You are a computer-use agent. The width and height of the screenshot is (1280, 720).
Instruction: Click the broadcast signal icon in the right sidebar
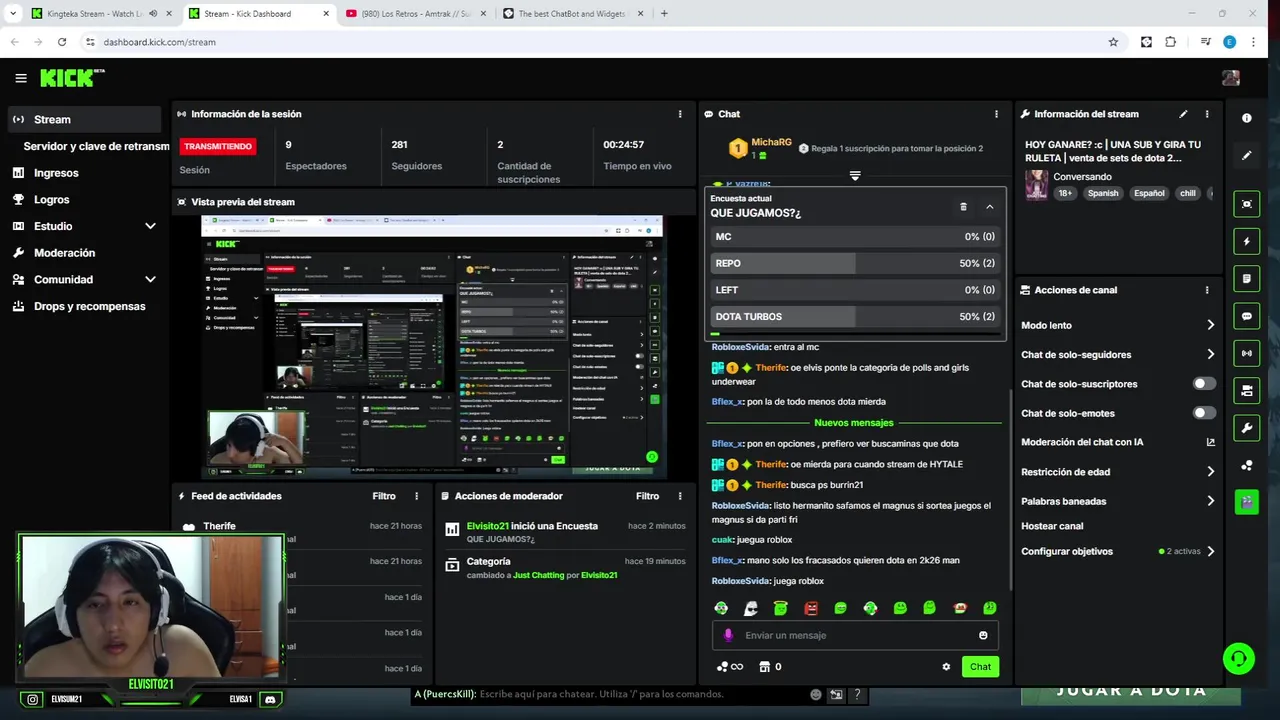[x=1246, y=353]
